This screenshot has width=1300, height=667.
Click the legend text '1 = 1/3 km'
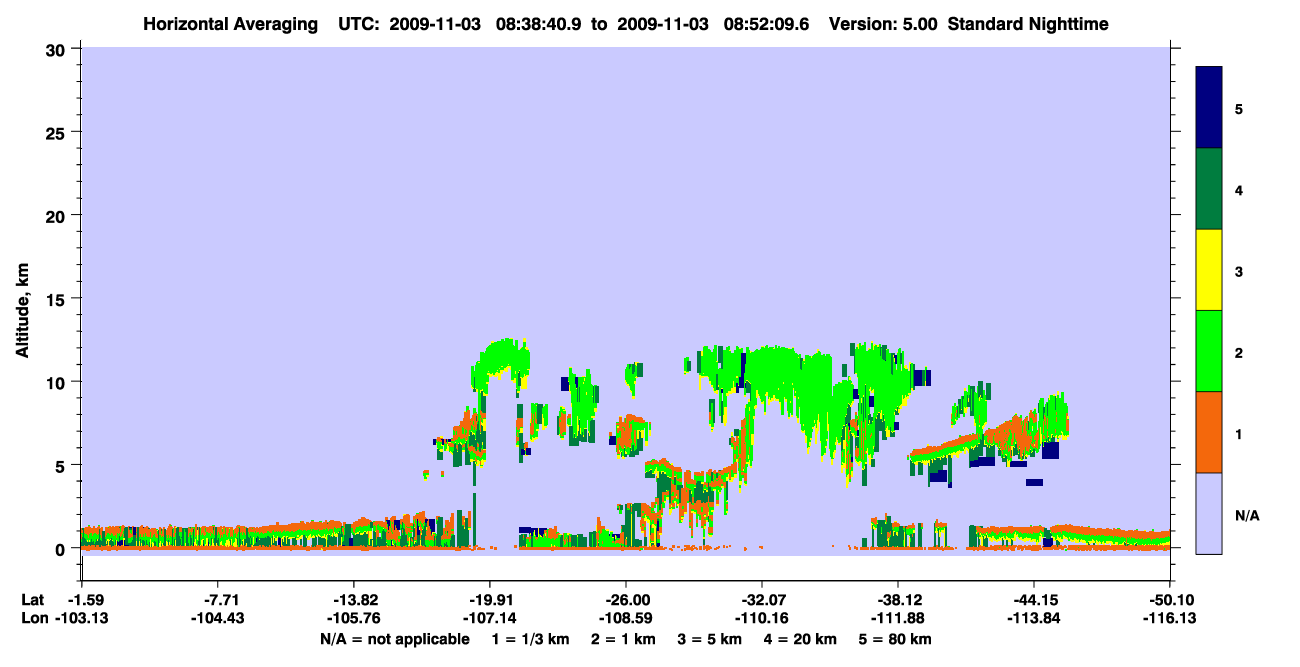coord(529,639)
